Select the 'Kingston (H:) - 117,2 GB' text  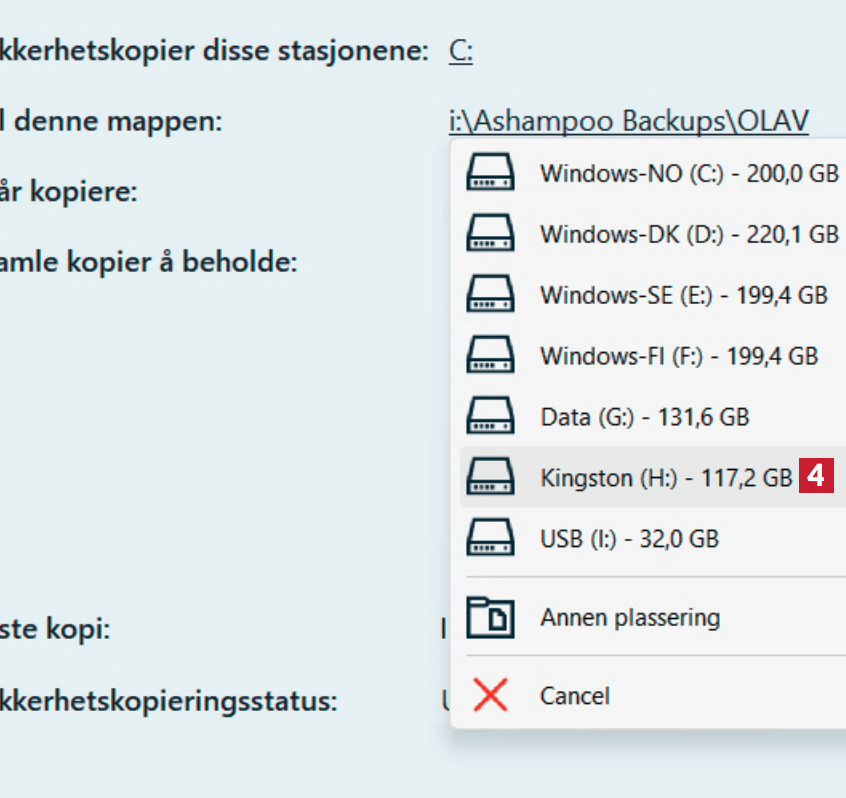click(x=665, y=478)
